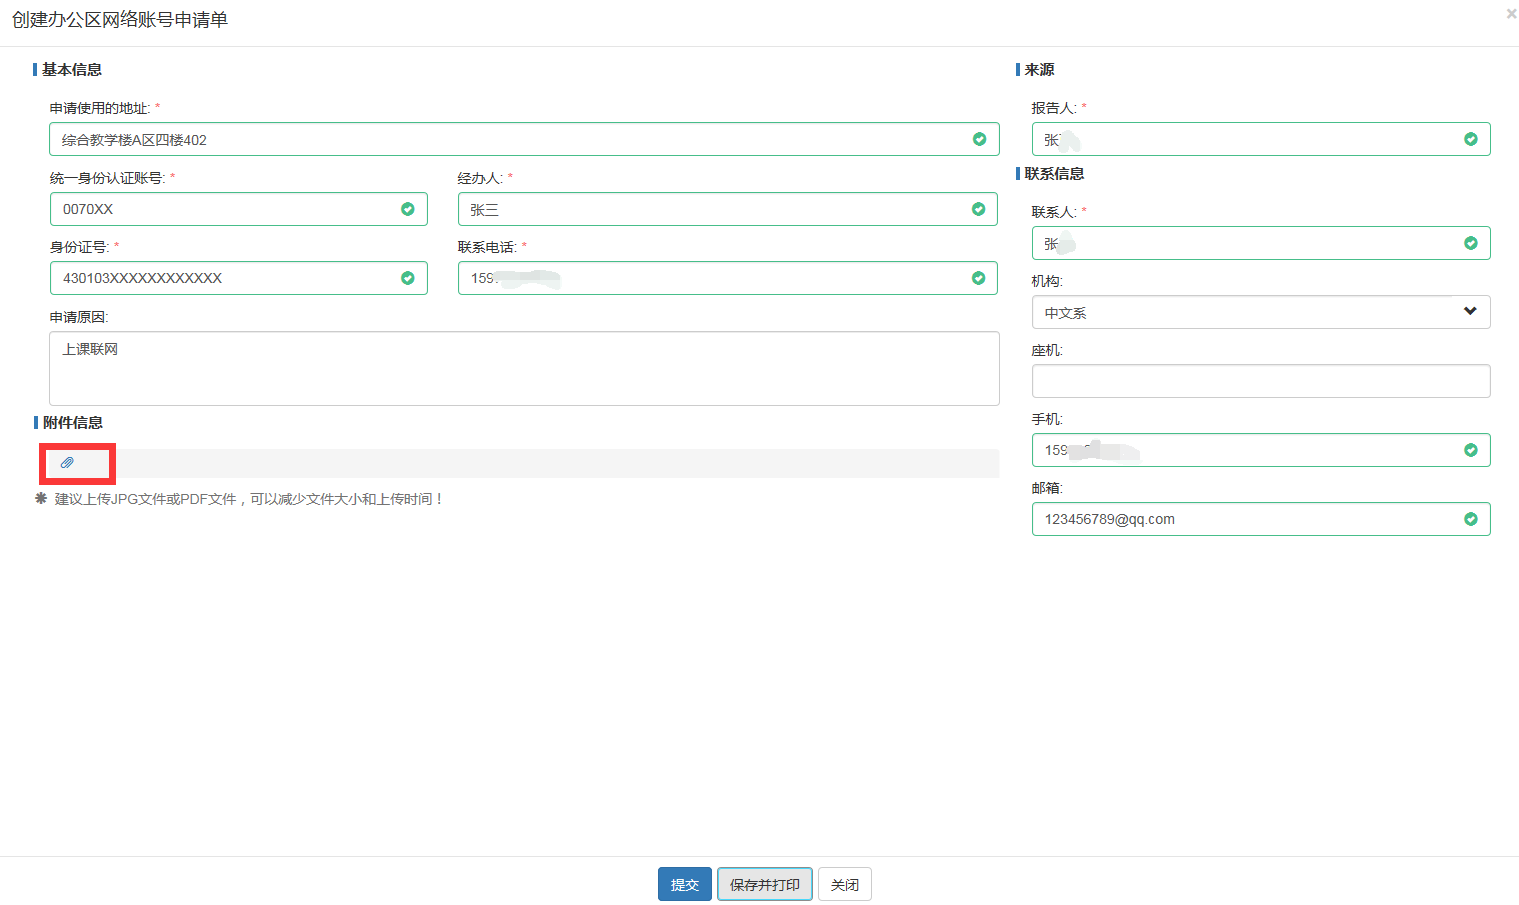The image size is (1519, 905).
Task: Close dialog with top-right X
Action: 1511,14
